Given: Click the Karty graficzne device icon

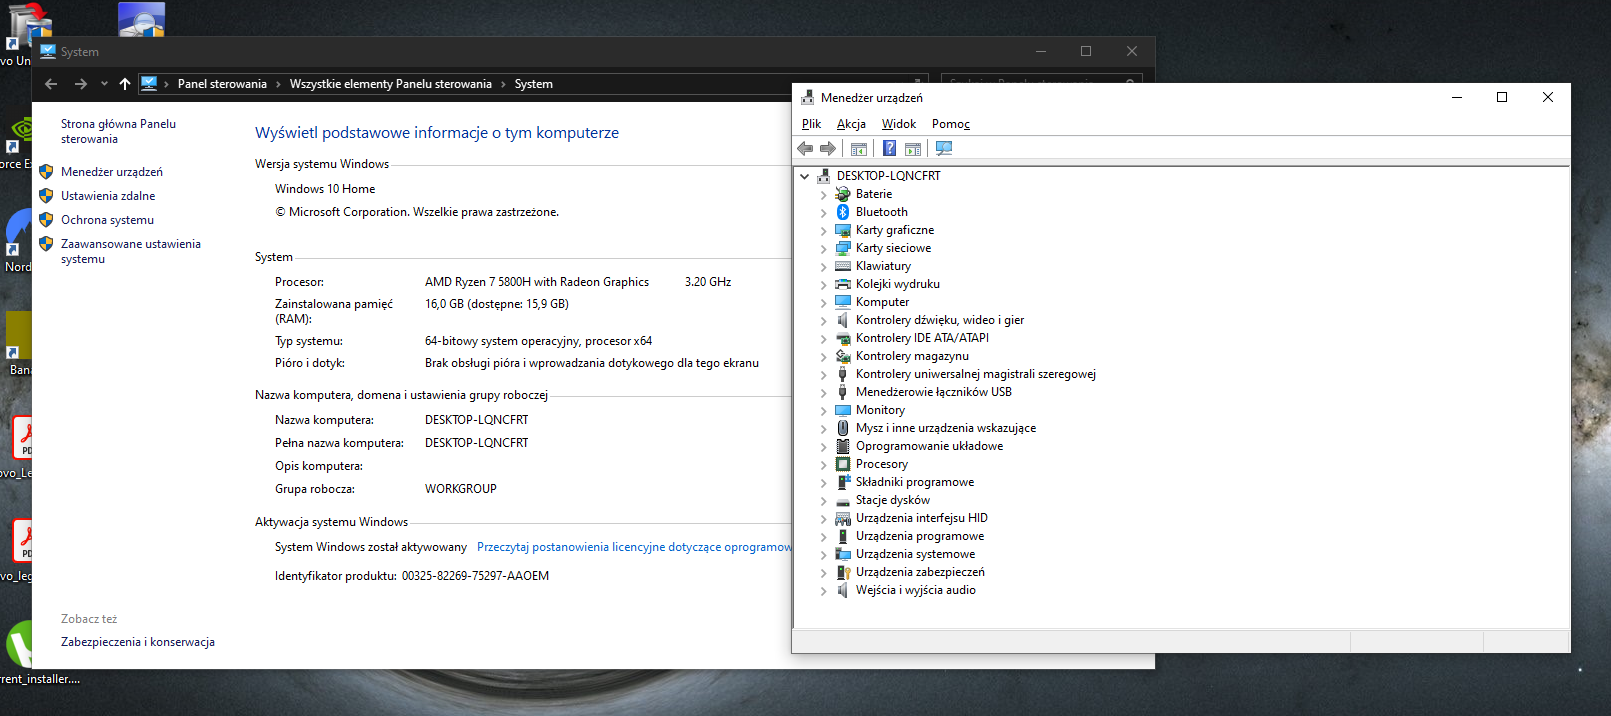Looking at the screenshot, I should click(843, 230).
